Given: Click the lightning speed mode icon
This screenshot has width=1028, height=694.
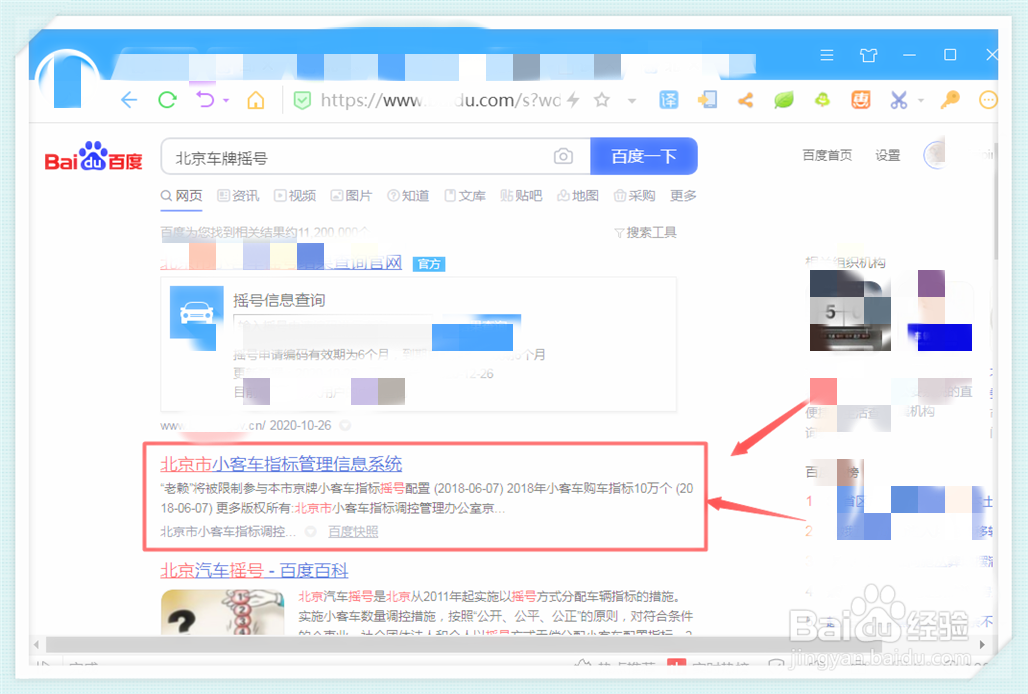Looking at the screenshot, I should click(x=573, y=100).
